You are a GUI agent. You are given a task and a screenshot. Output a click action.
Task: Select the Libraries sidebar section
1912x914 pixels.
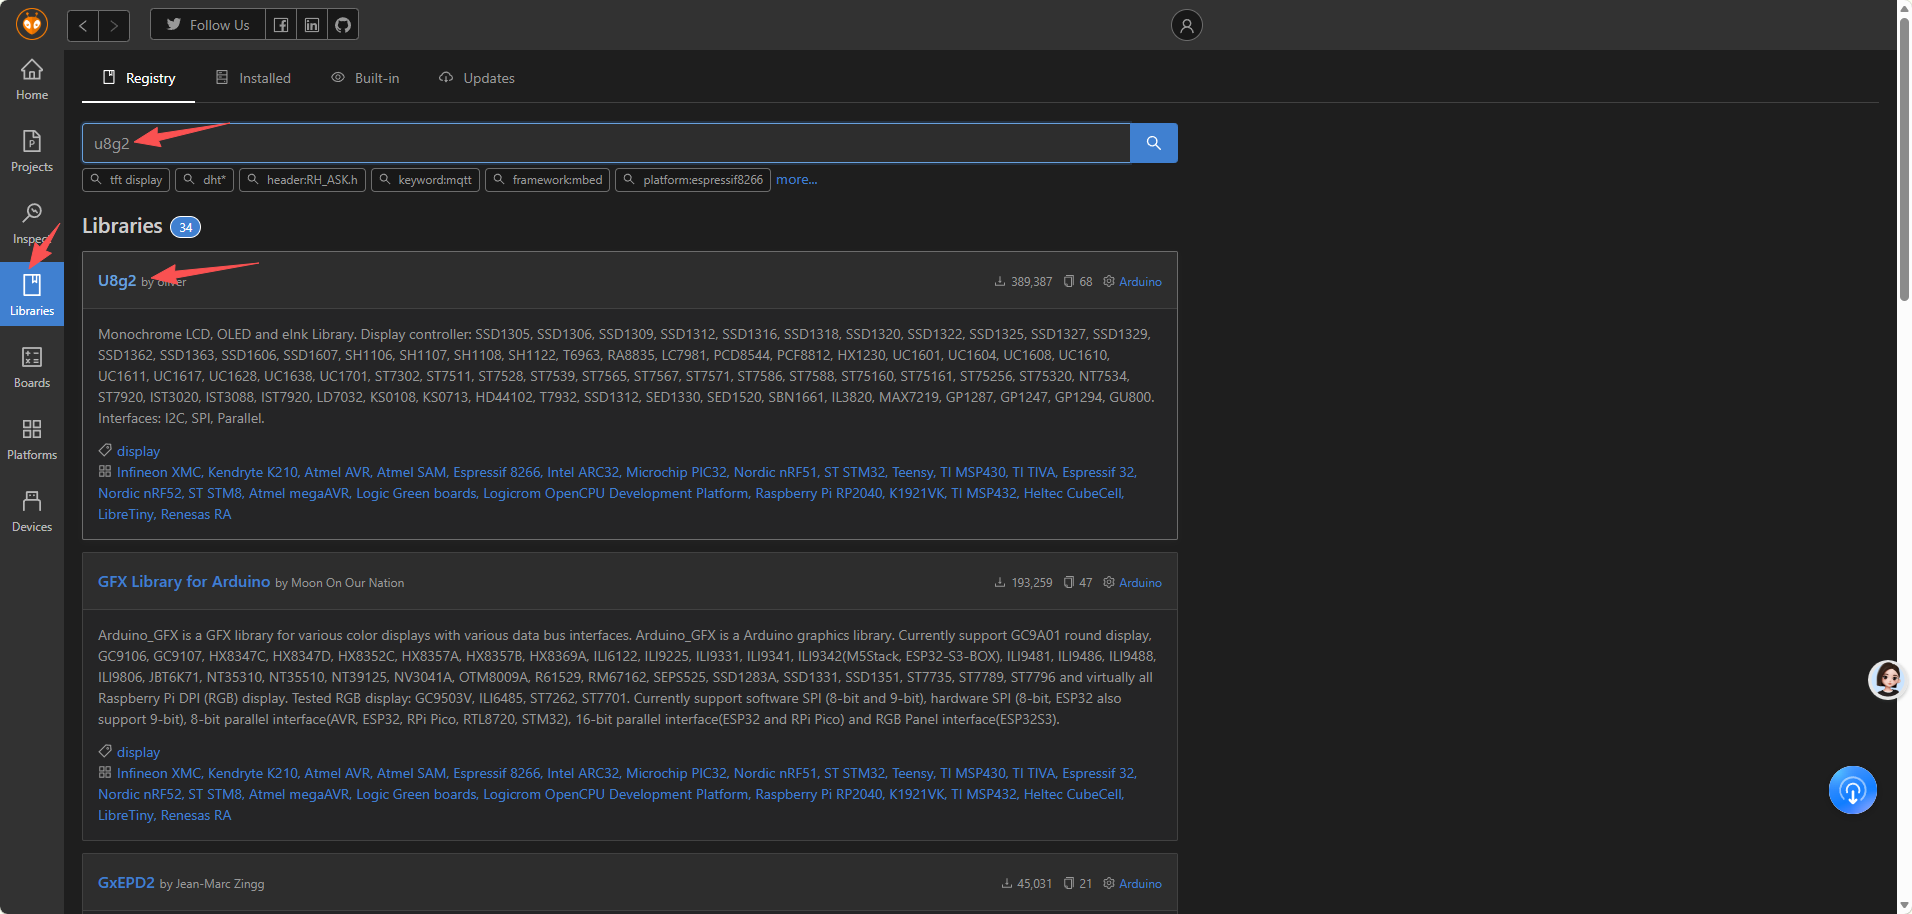[x=32, y=294]
